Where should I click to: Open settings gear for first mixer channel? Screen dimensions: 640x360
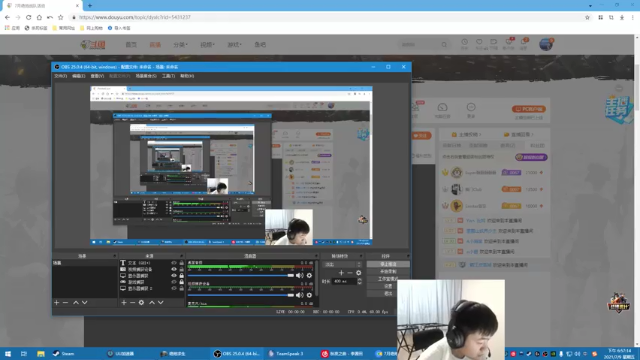pos(309,276)
